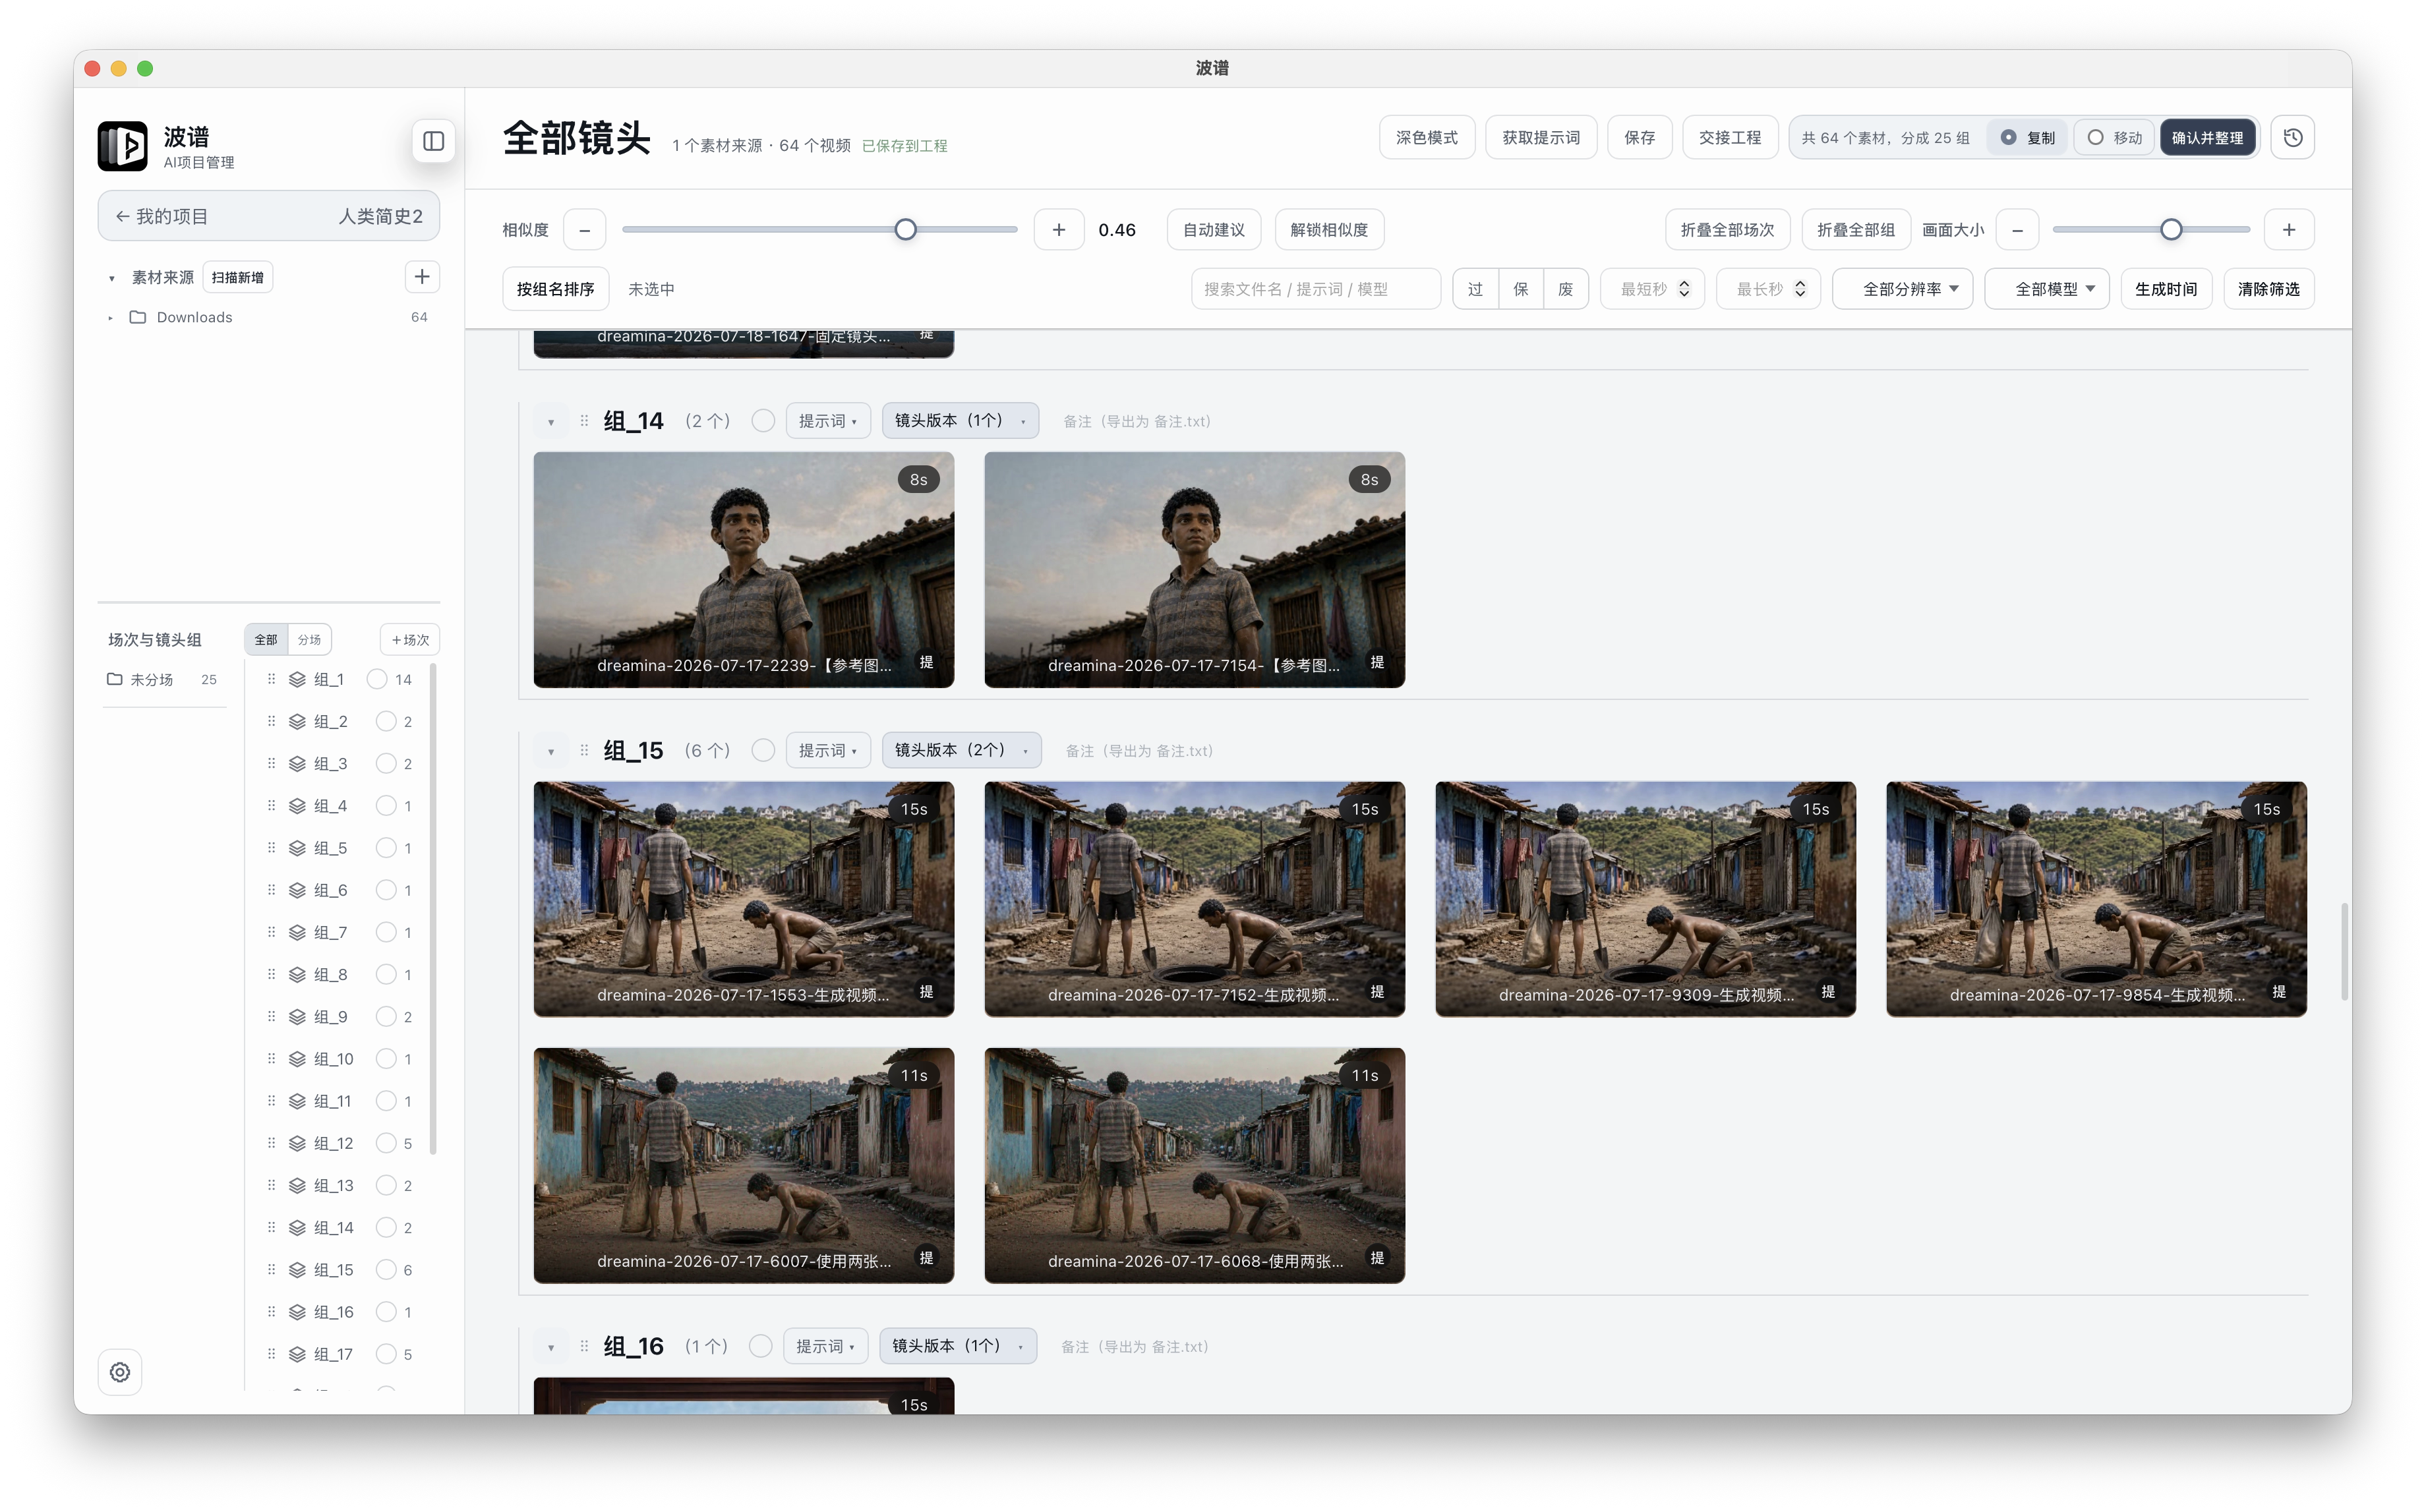Click the main content vertical scrollbar
The height and width of the screenshot is (1512, 2426).
point(2344,951)
